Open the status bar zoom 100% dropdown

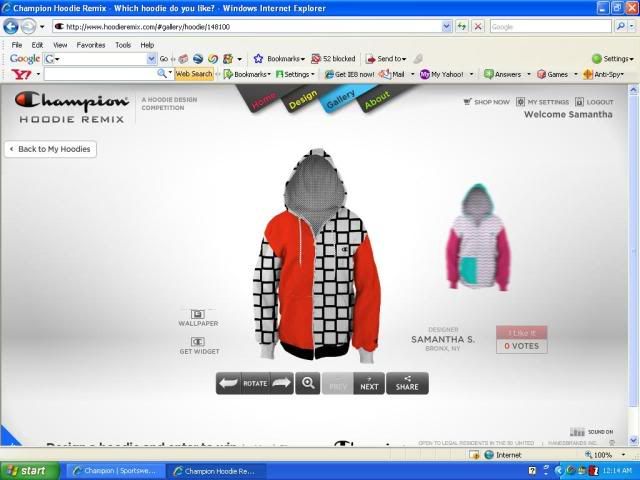pos(623,455)
